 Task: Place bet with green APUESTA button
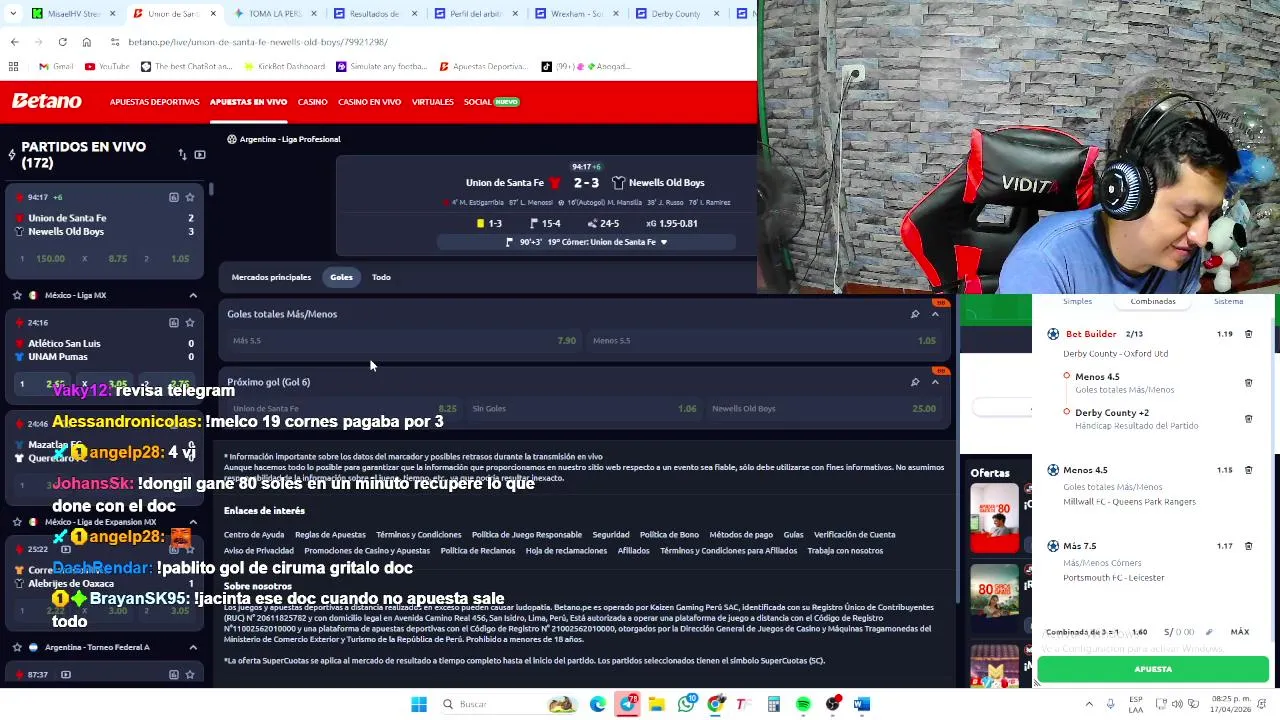coord(1153,669)
